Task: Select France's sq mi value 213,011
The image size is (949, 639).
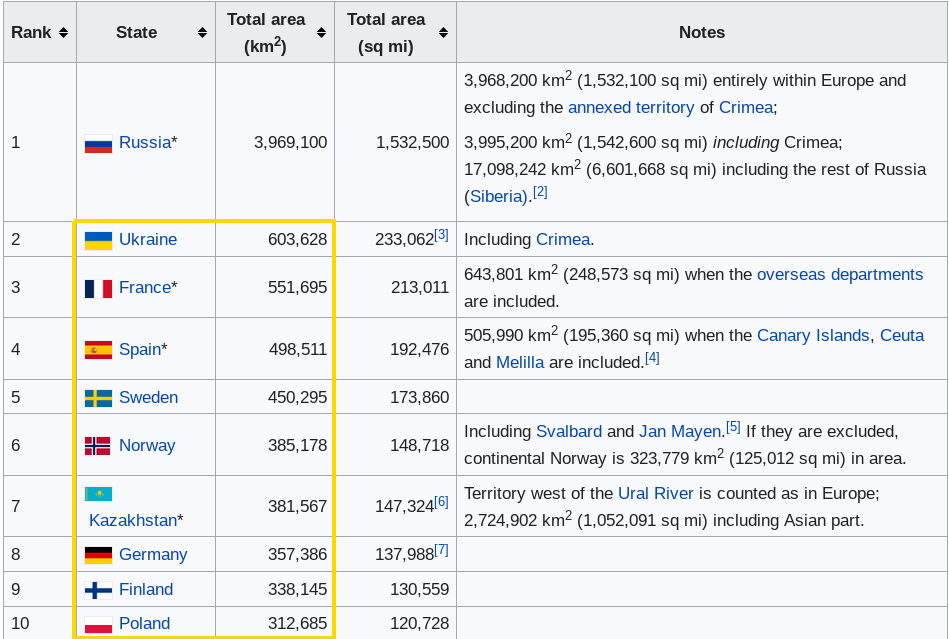Action: (419, 287)
